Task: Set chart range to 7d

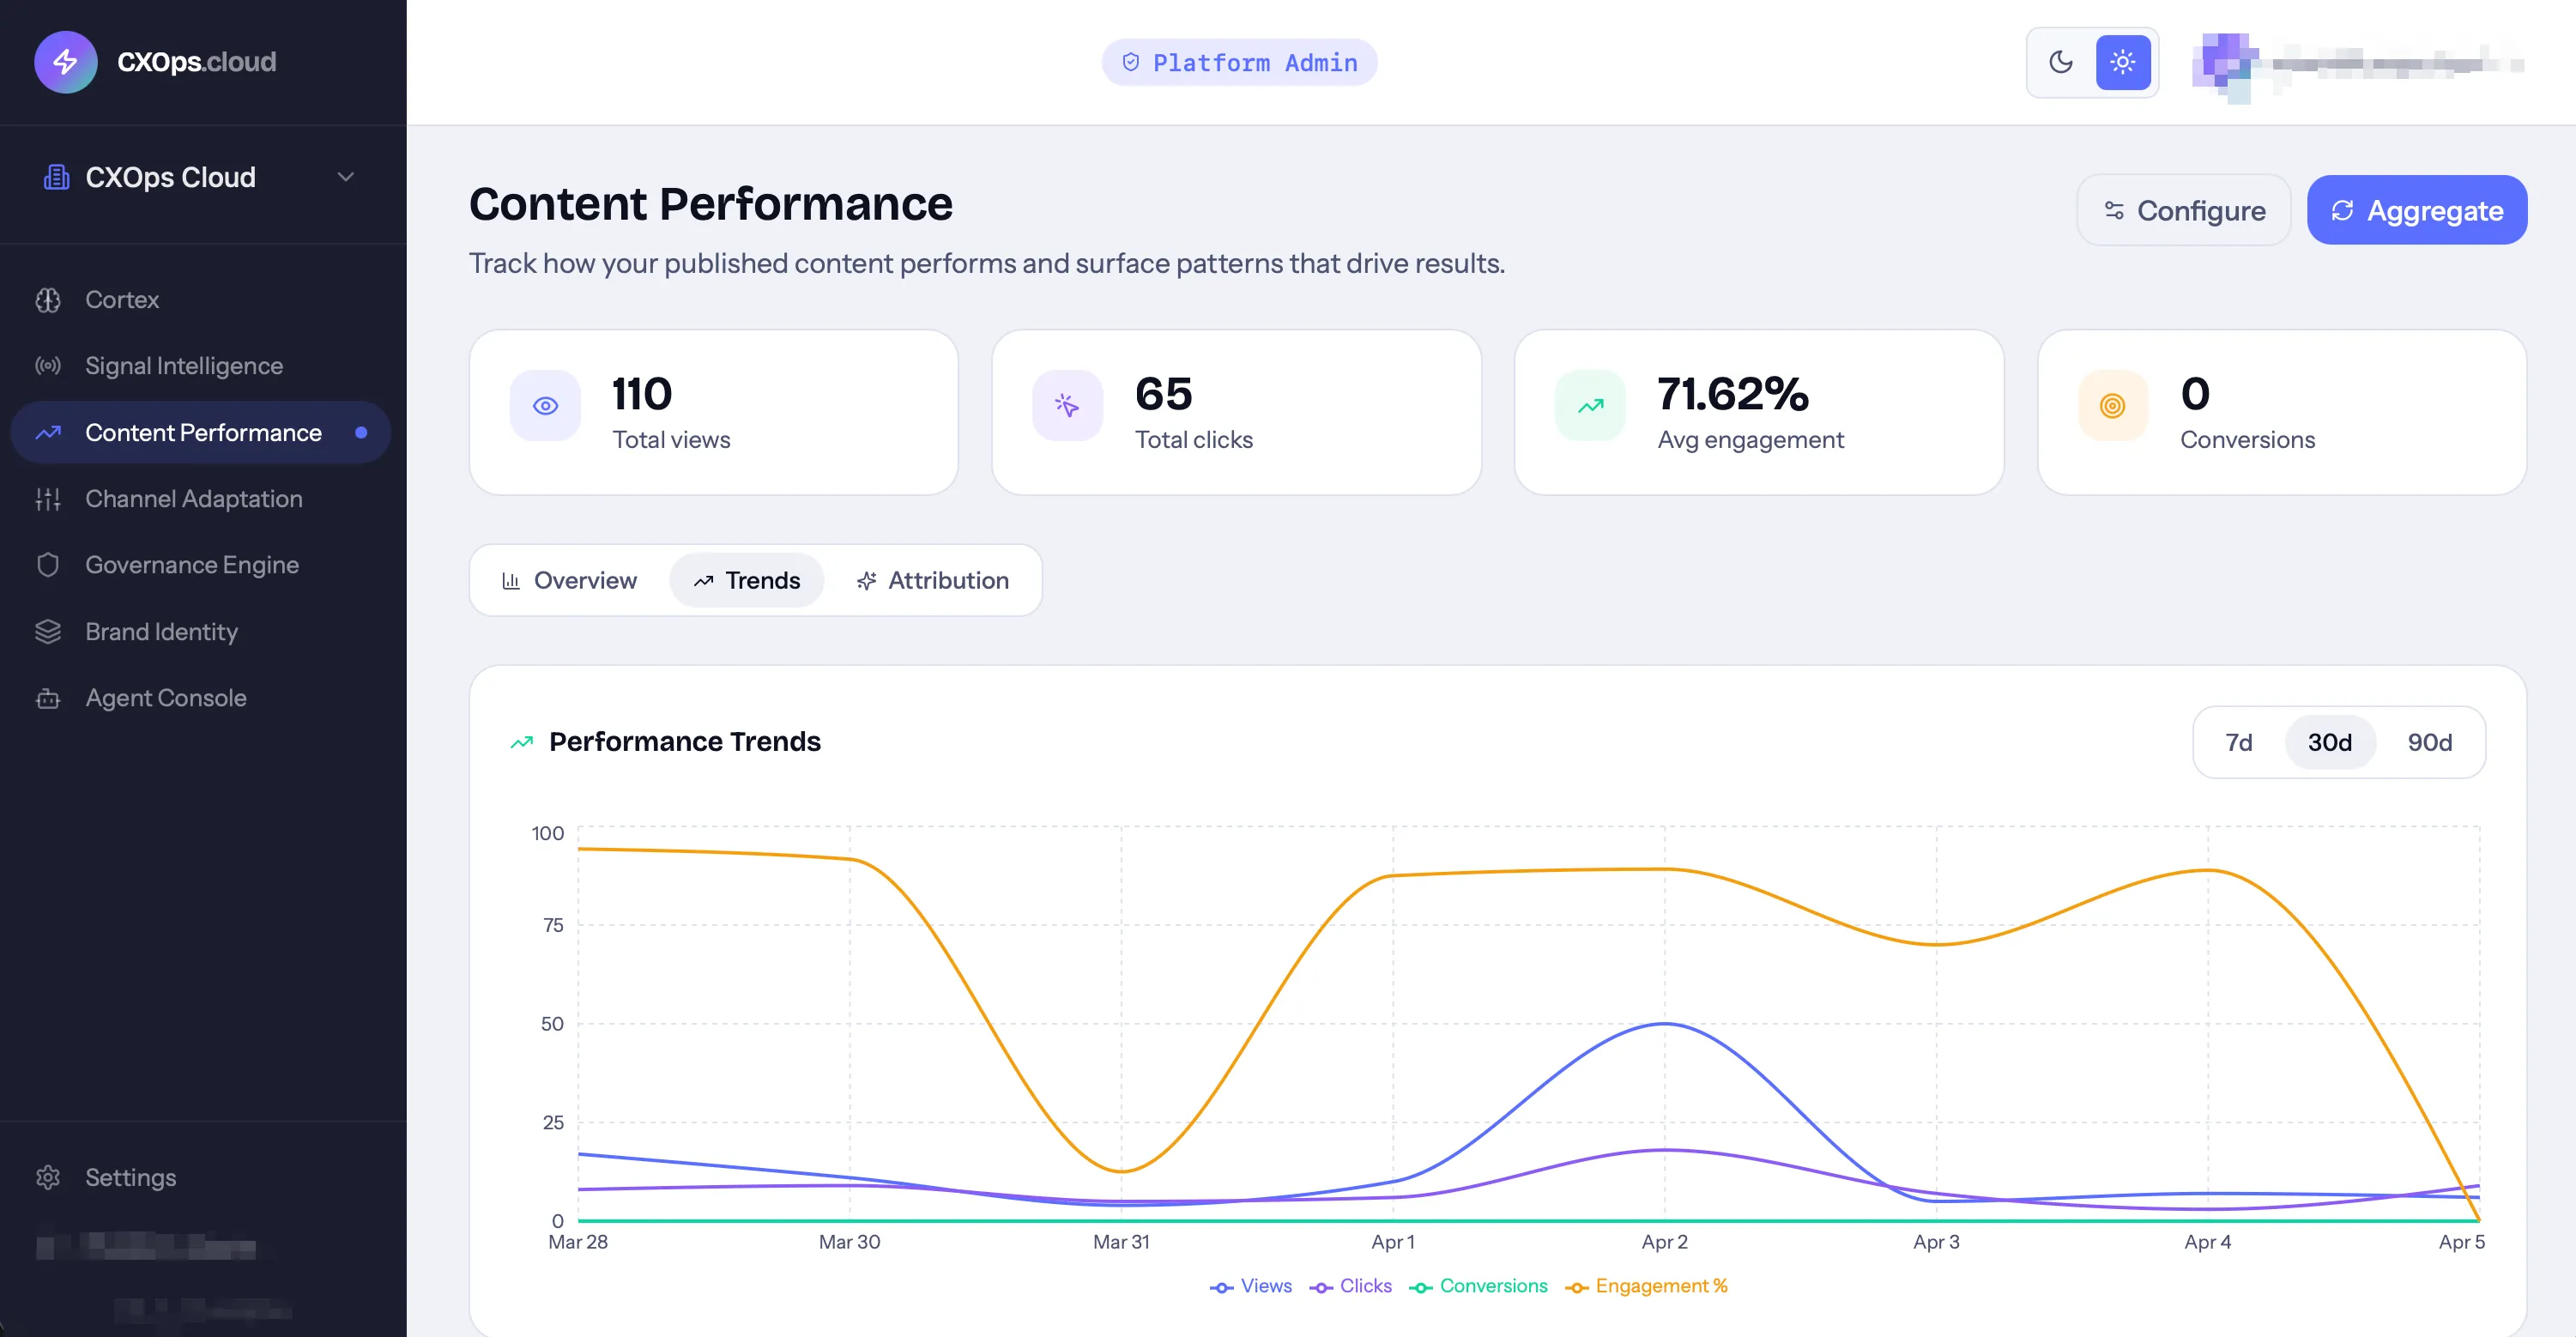Action: 2238,742
